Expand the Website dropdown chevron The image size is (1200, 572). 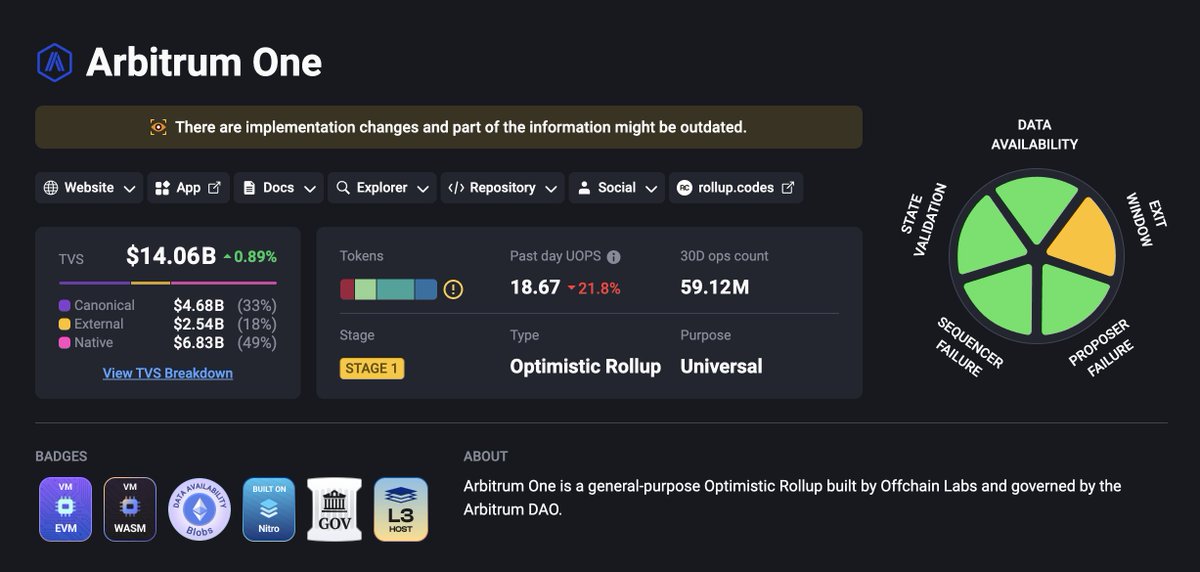[x=130, y=189]
